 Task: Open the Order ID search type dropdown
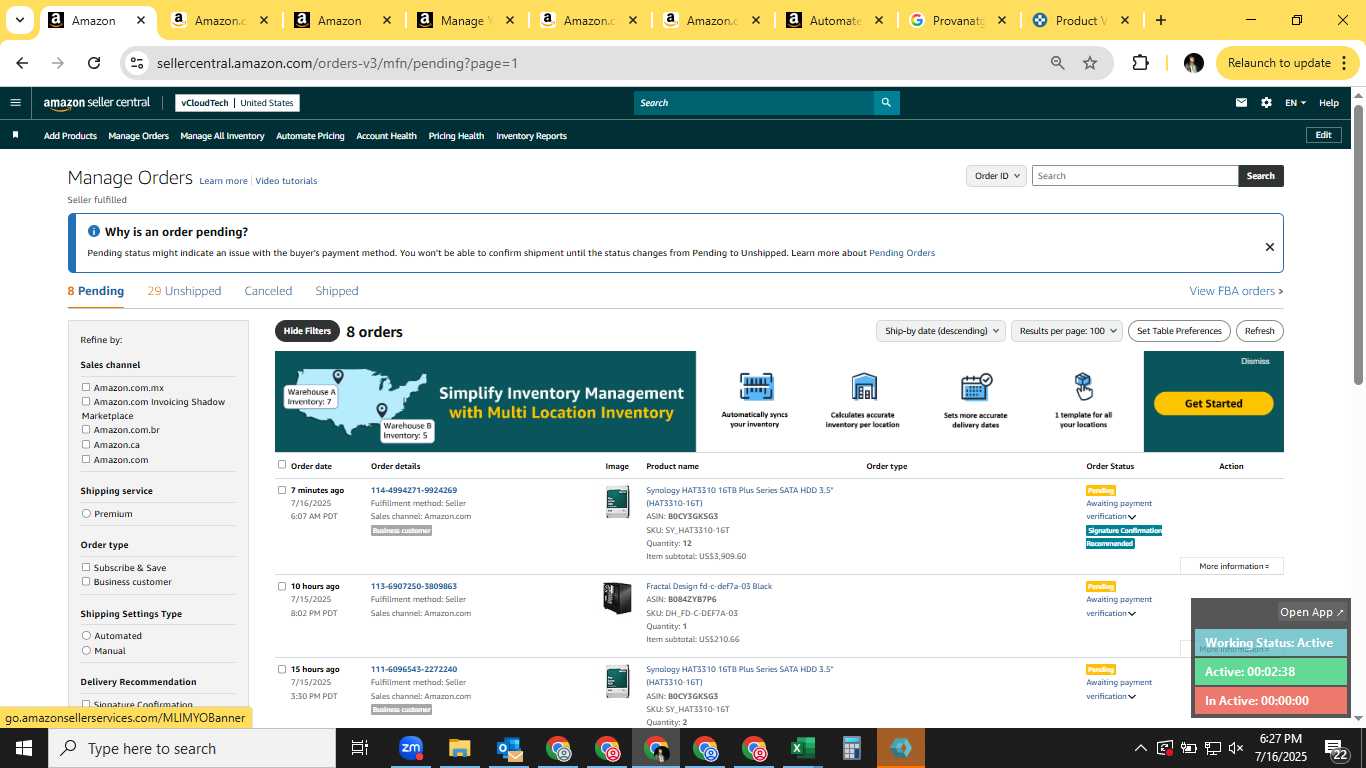(996, 175)
